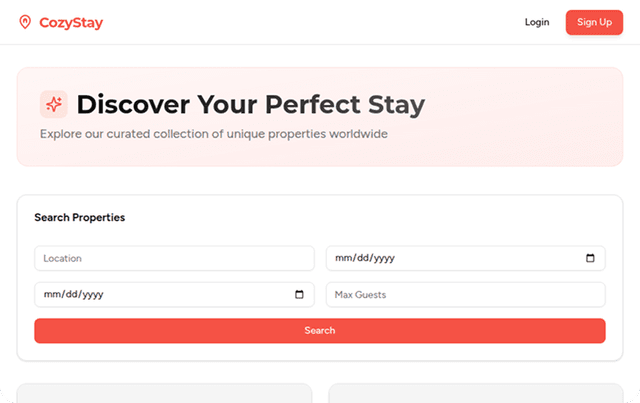
Task: Click blank area inside the search panel
Action: pos(400,217)
